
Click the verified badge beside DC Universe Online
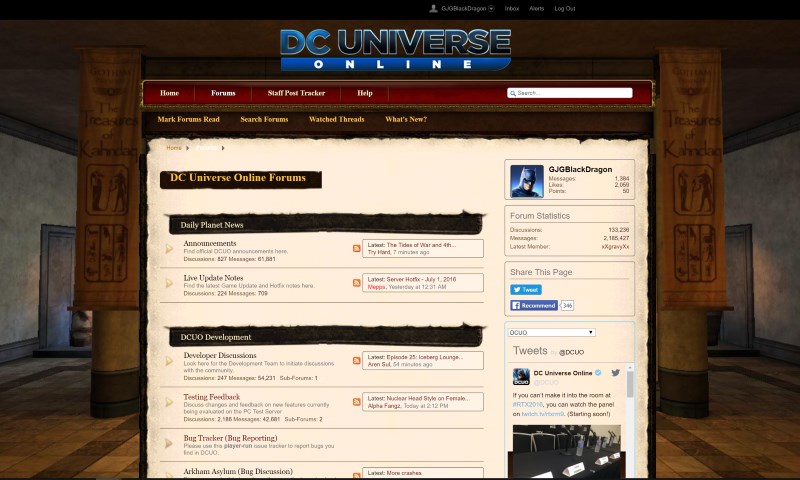(x=598, y=373)
